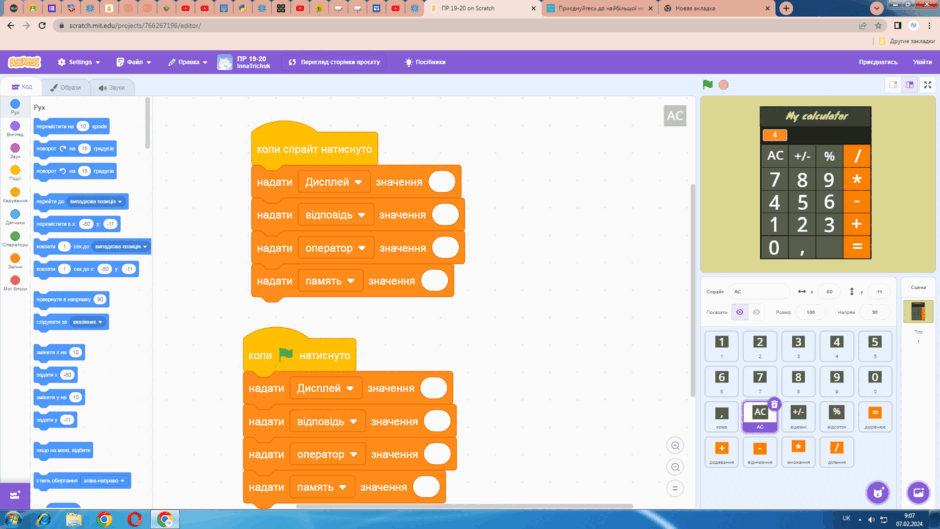Select the stage backdrop thumbnail
The height and width of the screenshot is (529, 940).
tap(918, 311)
